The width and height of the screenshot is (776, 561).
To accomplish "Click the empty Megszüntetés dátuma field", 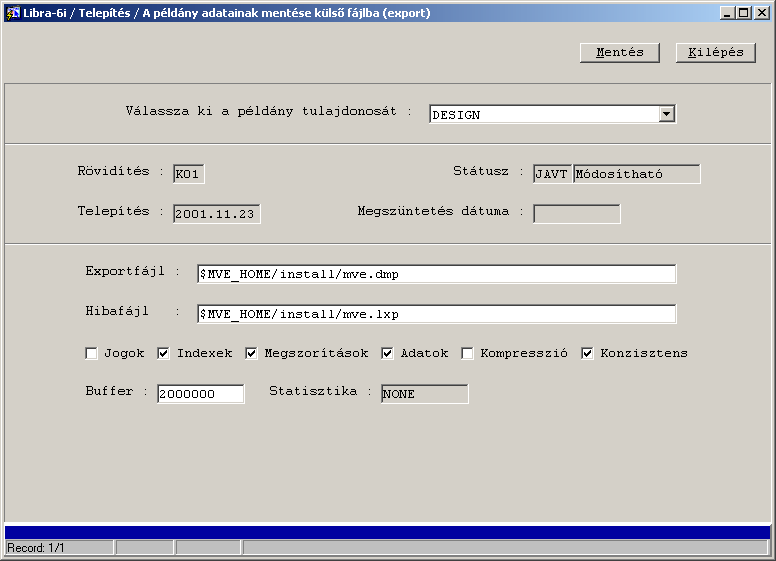I will (x=577, y=214).
